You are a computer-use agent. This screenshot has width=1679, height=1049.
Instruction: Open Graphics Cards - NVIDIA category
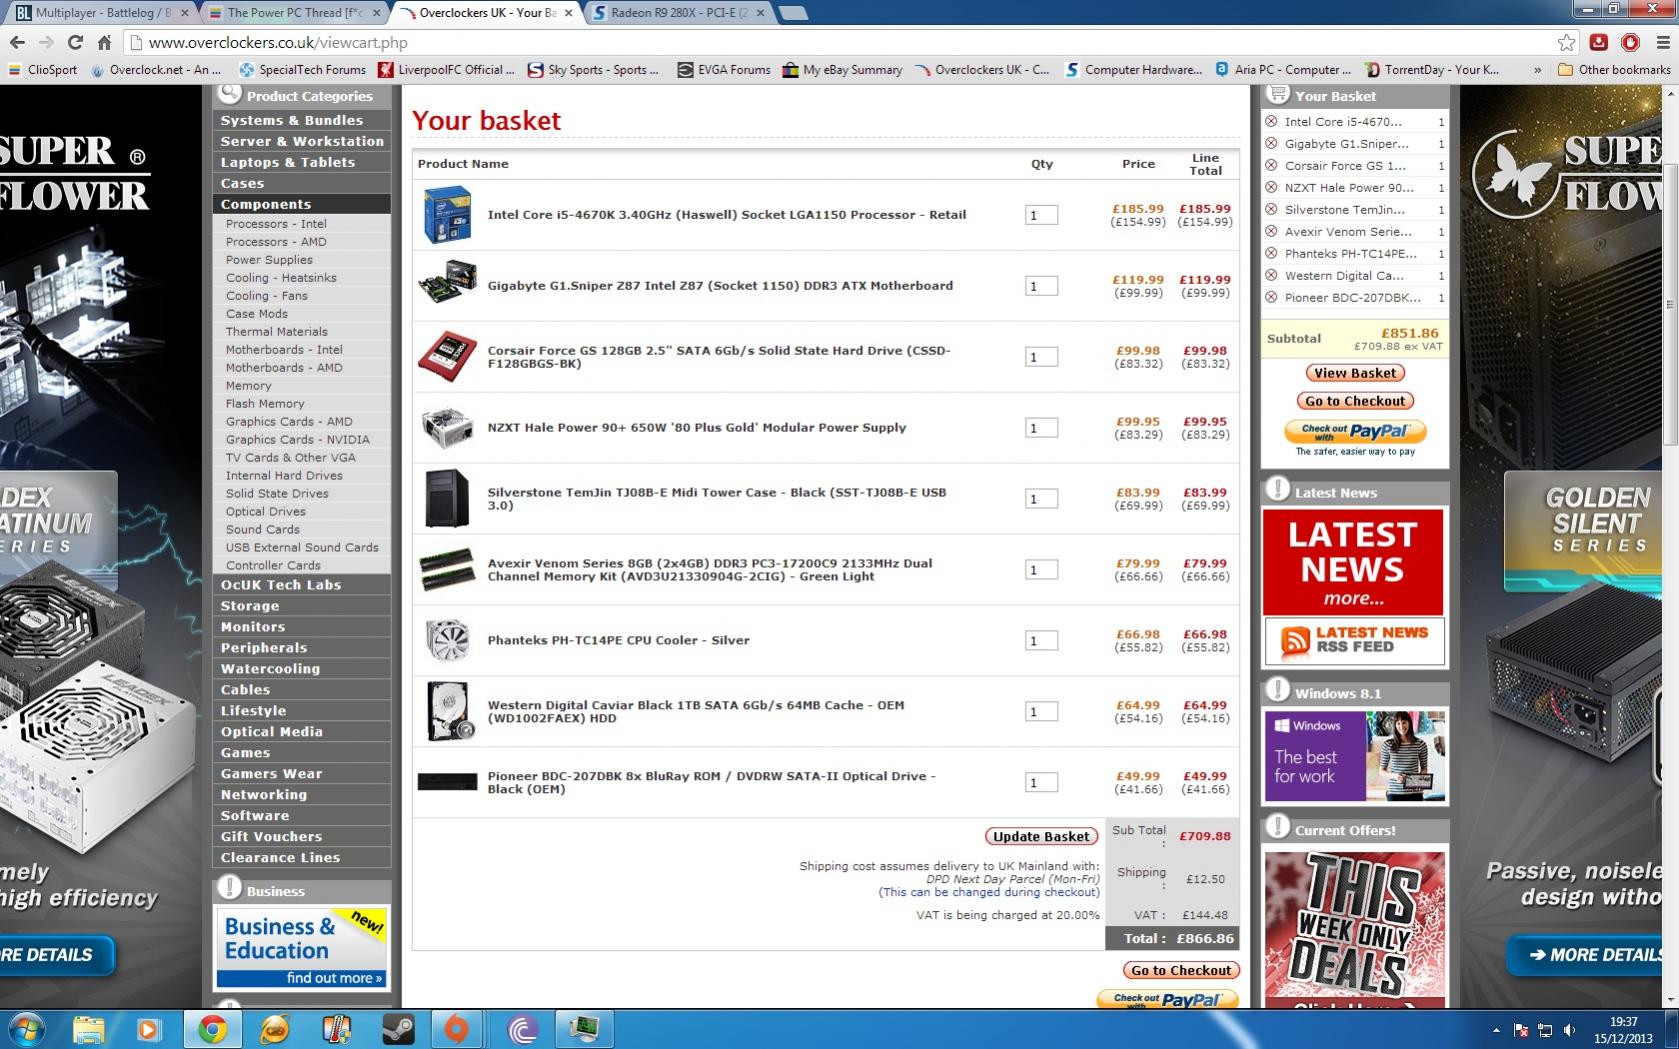tap(297, 439)
